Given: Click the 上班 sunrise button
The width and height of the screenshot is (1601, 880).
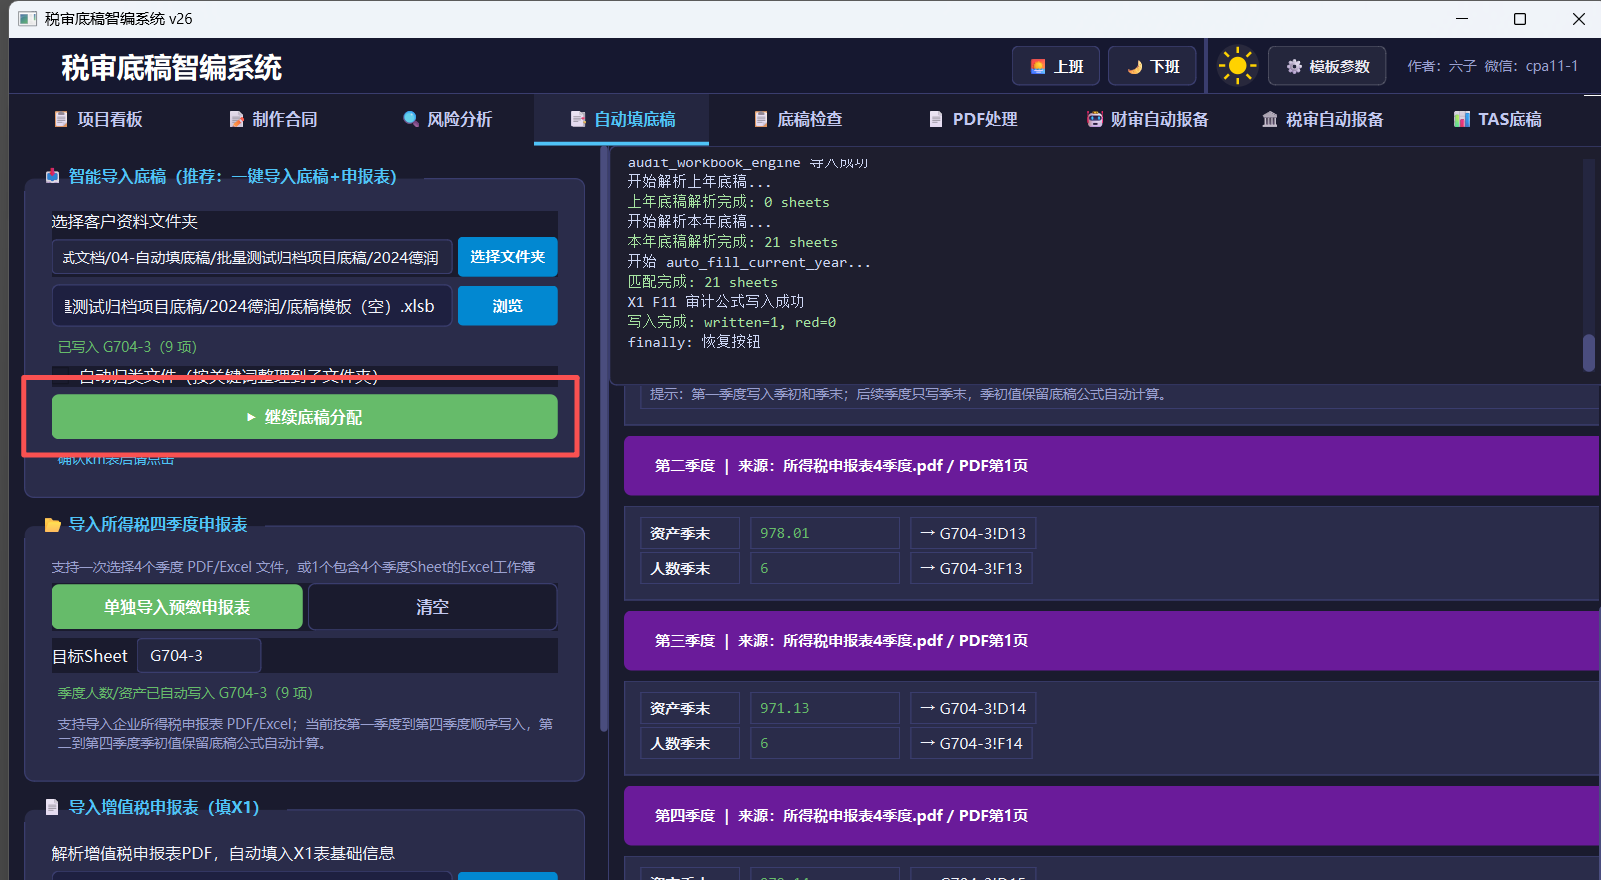Looking at the screenshot, I should 1056,66.
